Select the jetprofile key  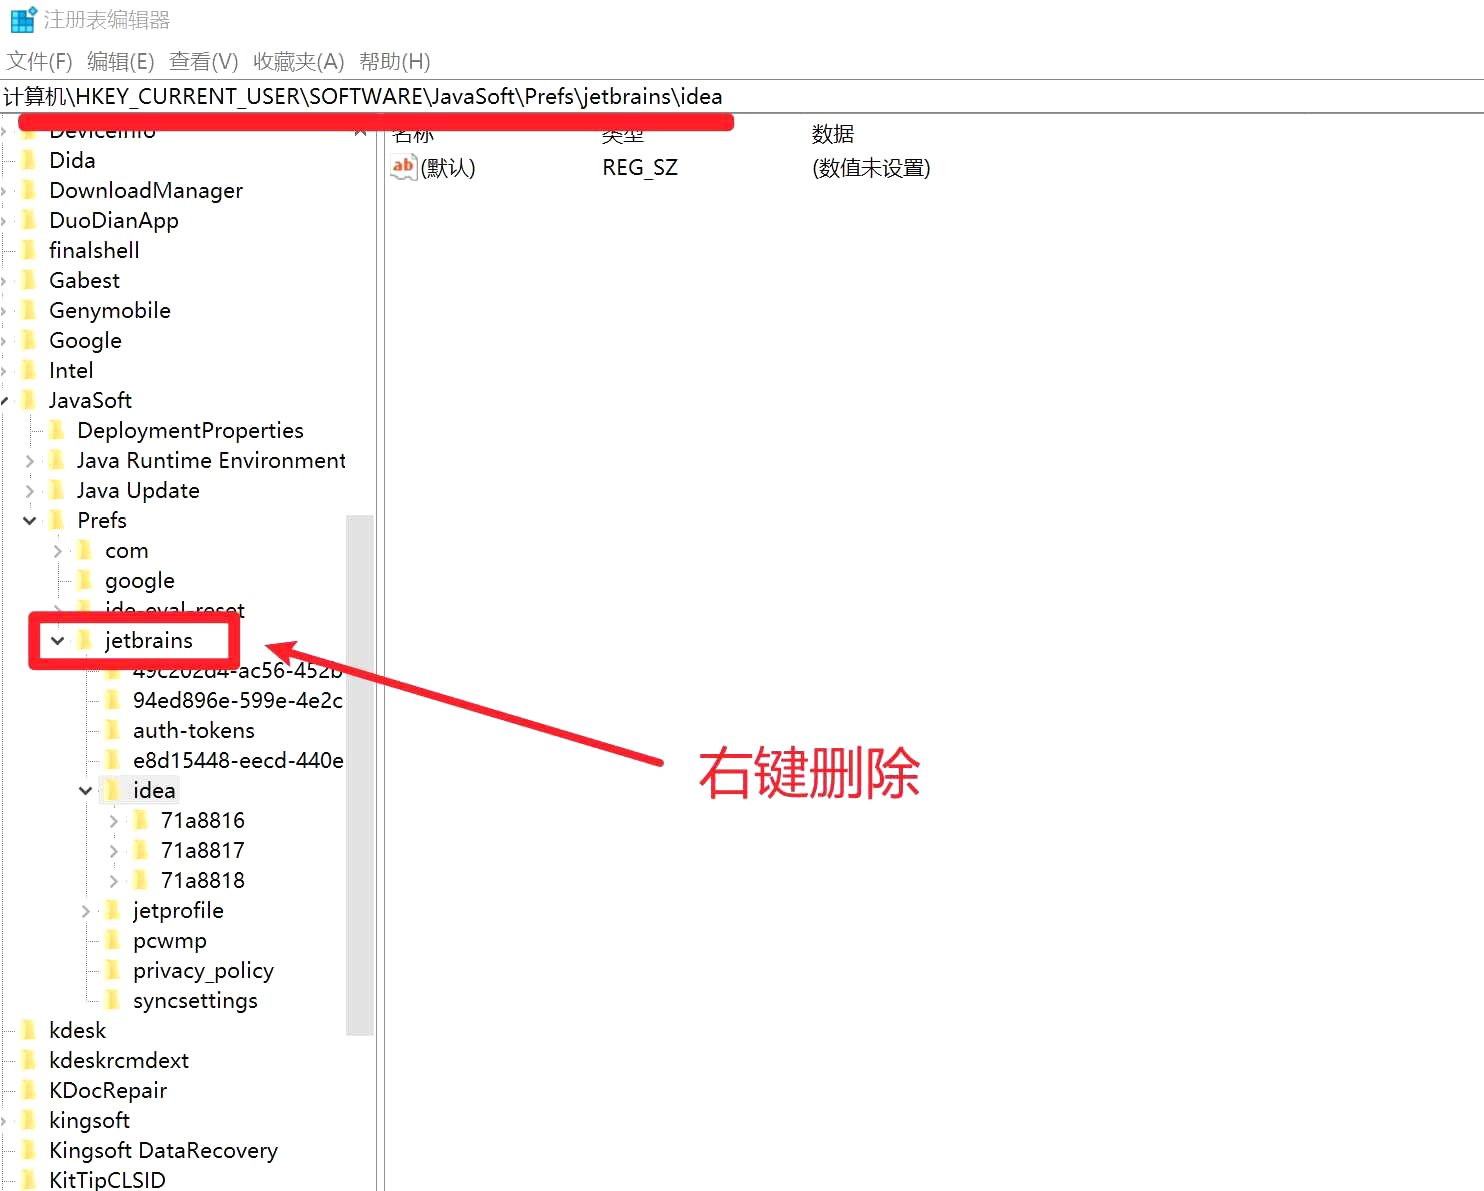(x=178, y=910)
